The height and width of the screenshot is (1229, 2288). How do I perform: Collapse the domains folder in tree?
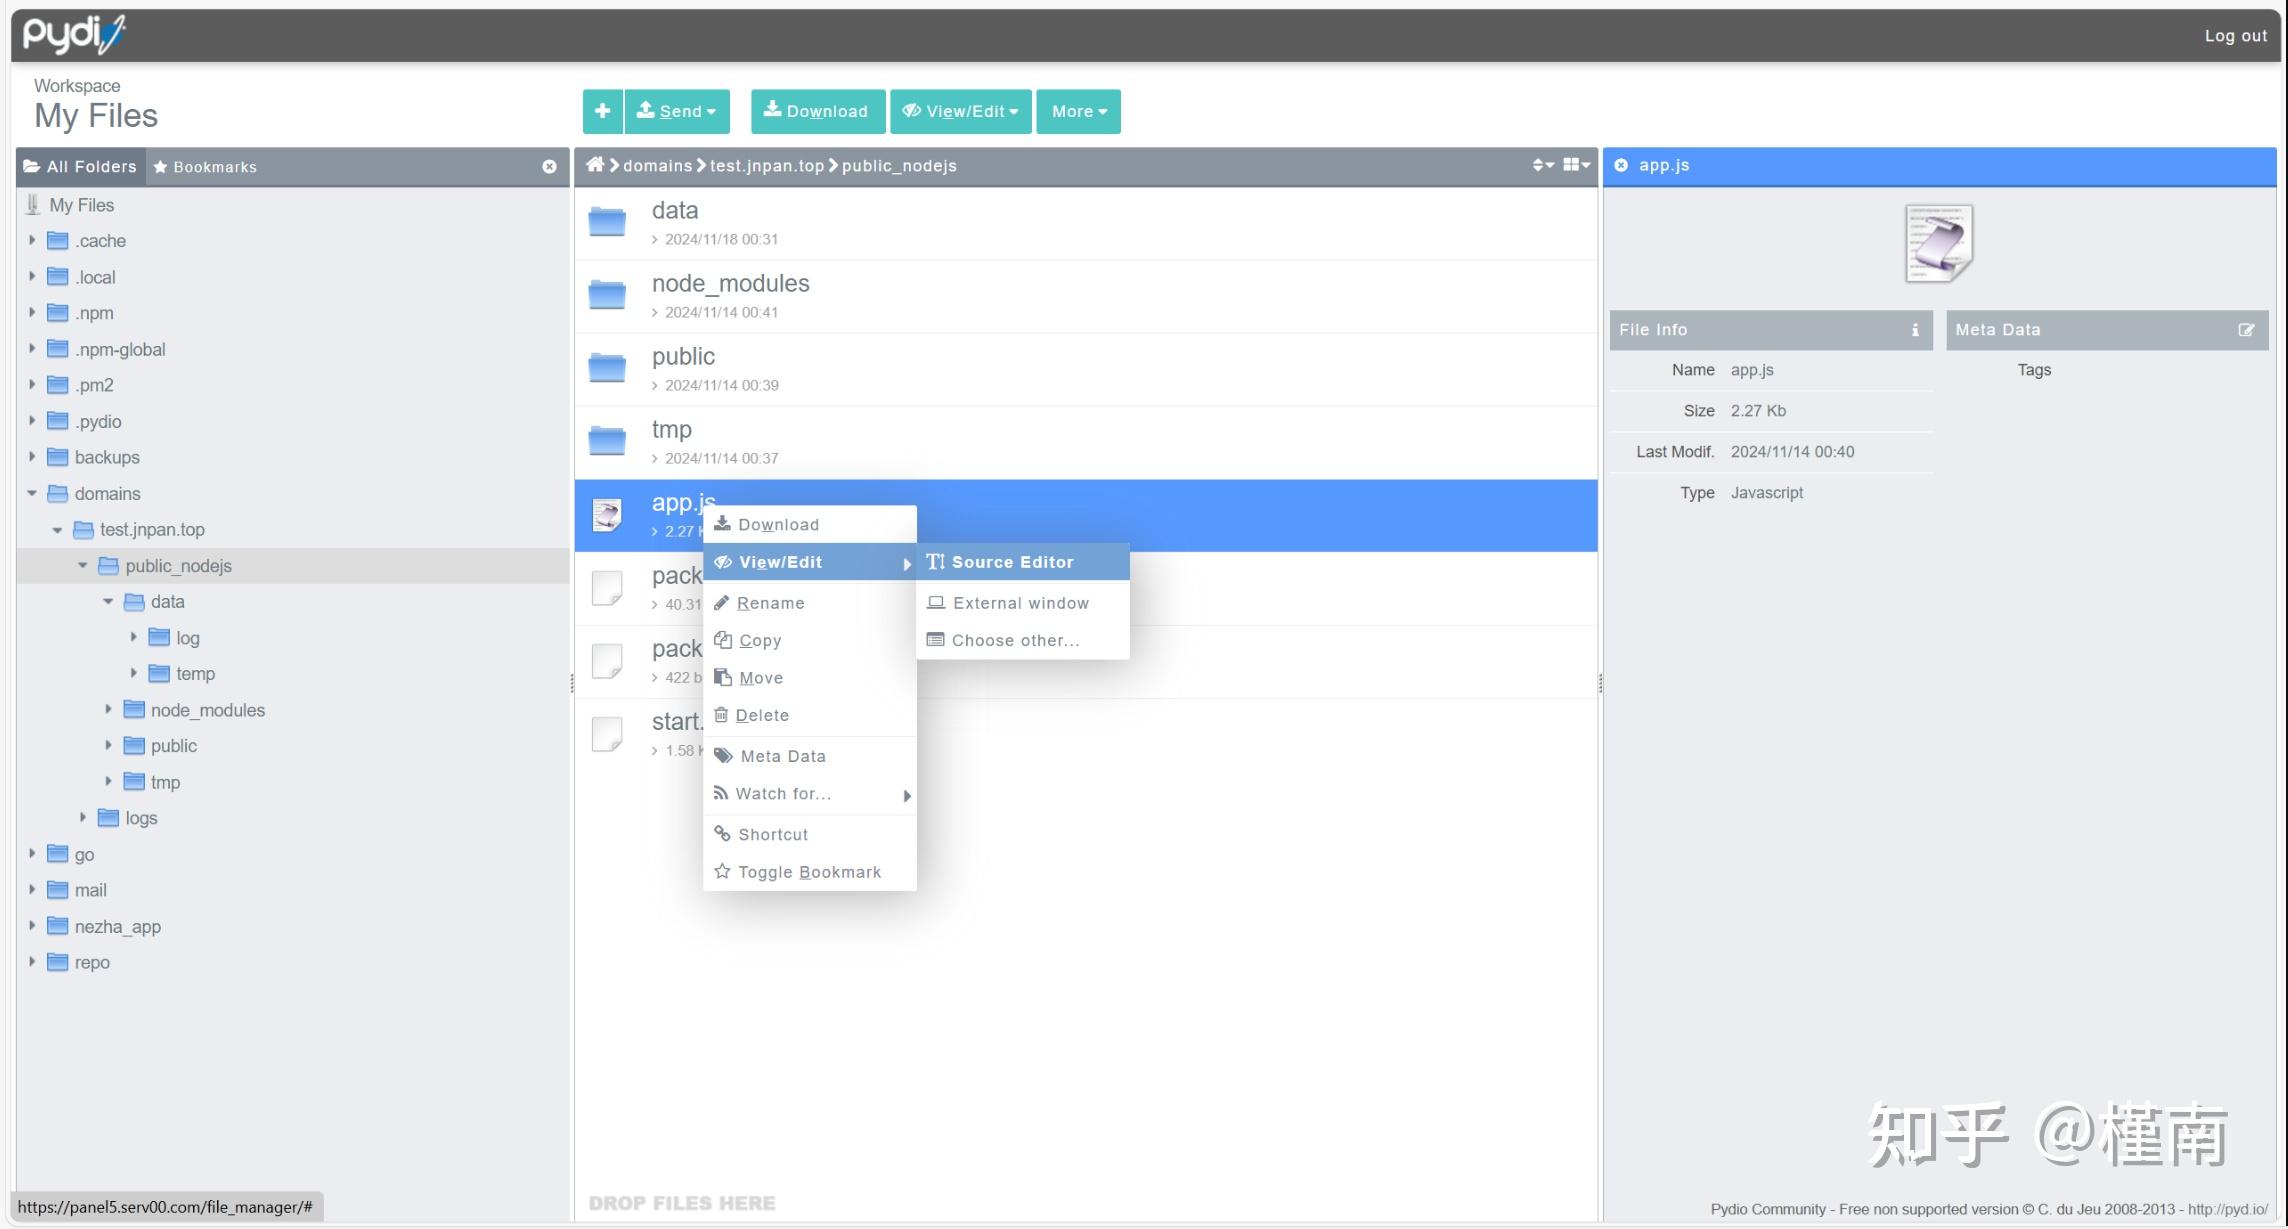(x=32, y=494)
